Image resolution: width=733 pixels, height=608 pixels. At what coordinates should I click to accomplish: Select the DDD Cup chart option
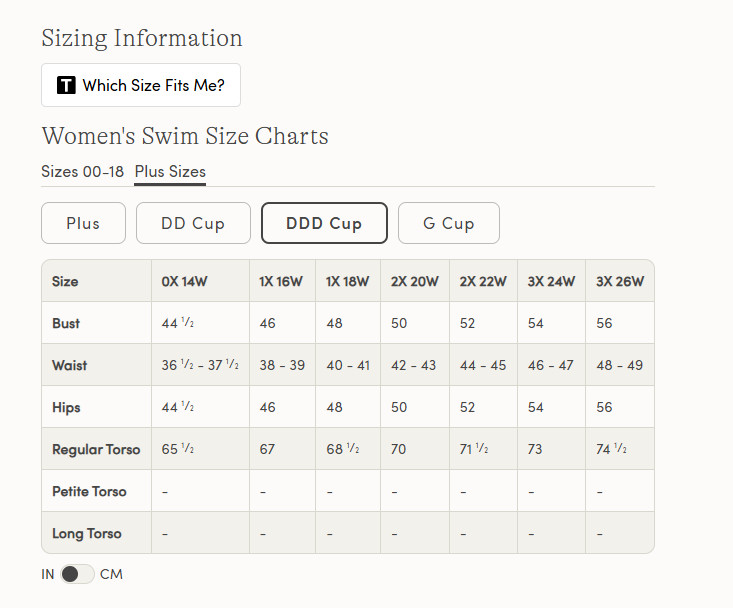point(324,223)
